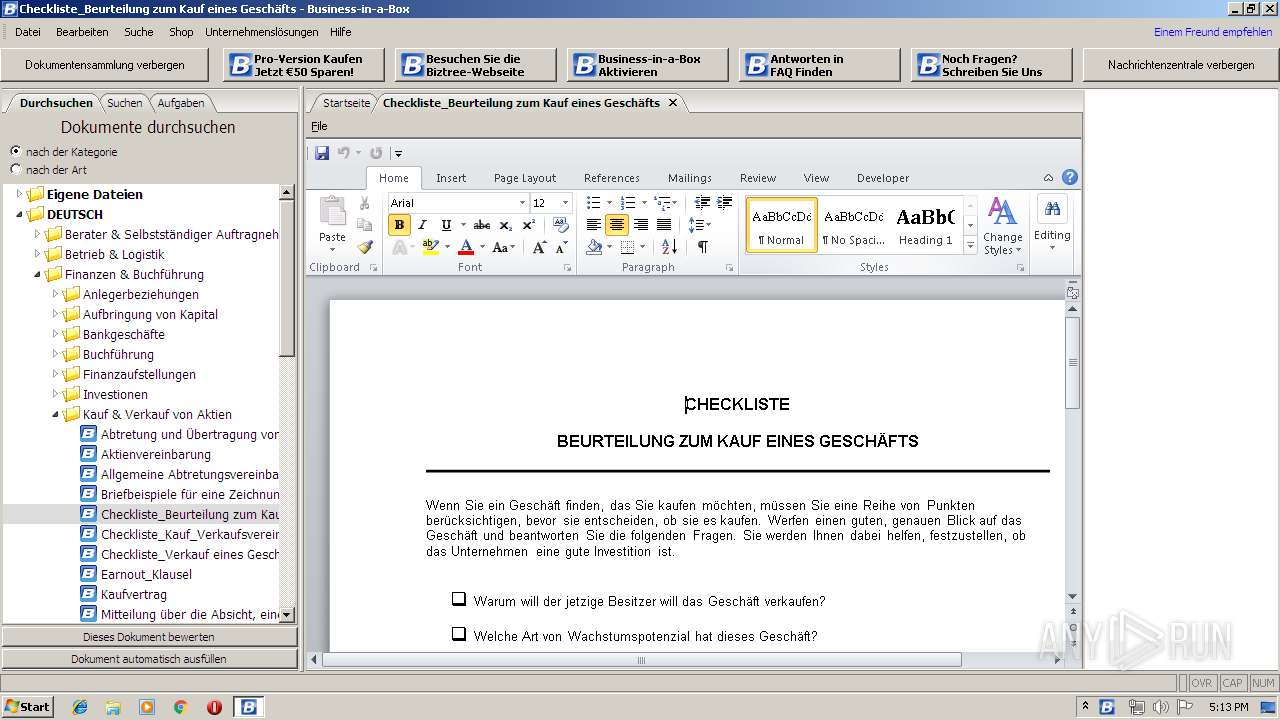Align text left
The width and height of the screenshot is (1280, 720).
click(594, 225)
